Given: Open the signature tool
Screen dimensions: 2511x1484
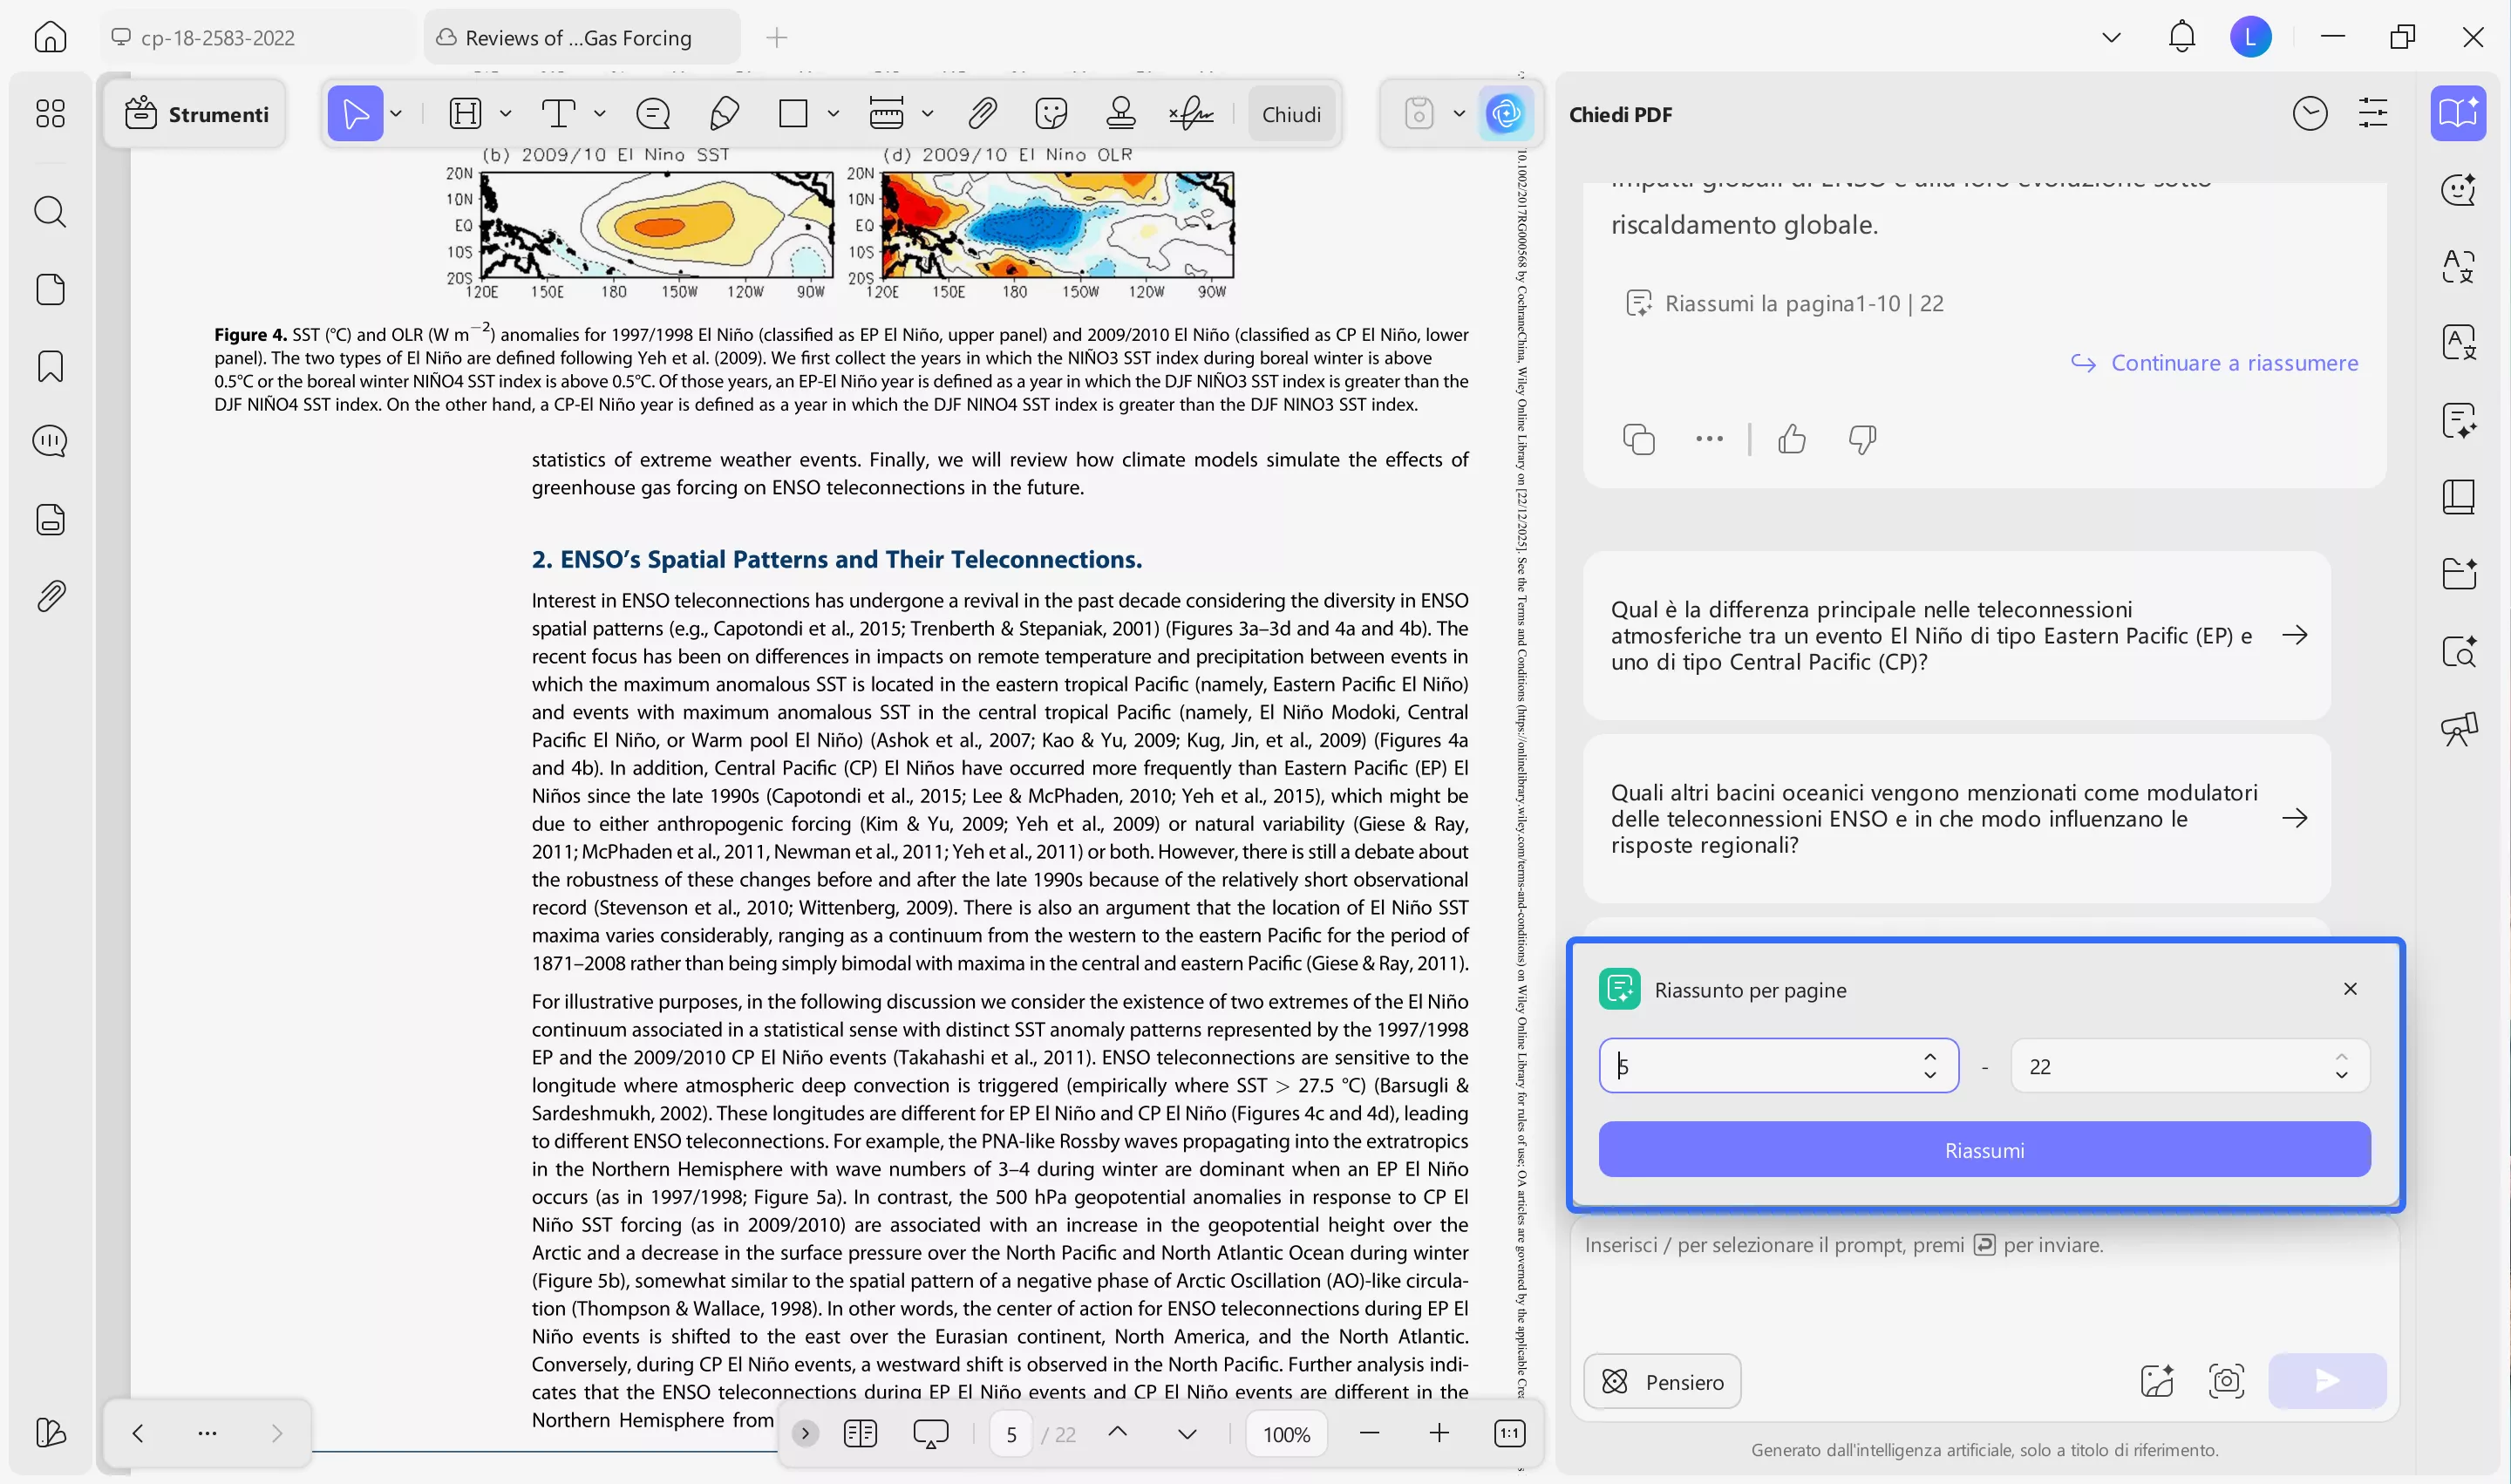Looking at the screenshot, I should [1191, 114].
